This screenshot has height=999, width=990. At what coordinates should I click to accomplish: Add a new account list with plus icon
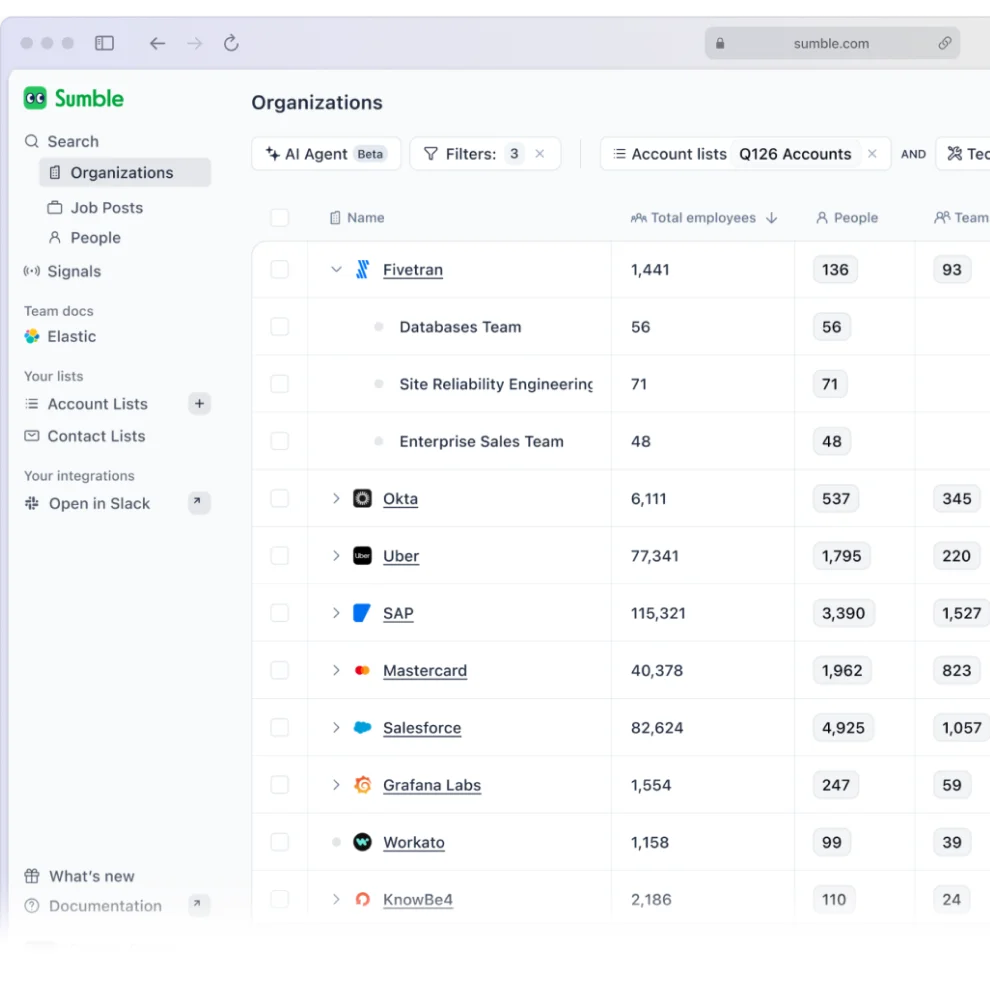(199, 403)
